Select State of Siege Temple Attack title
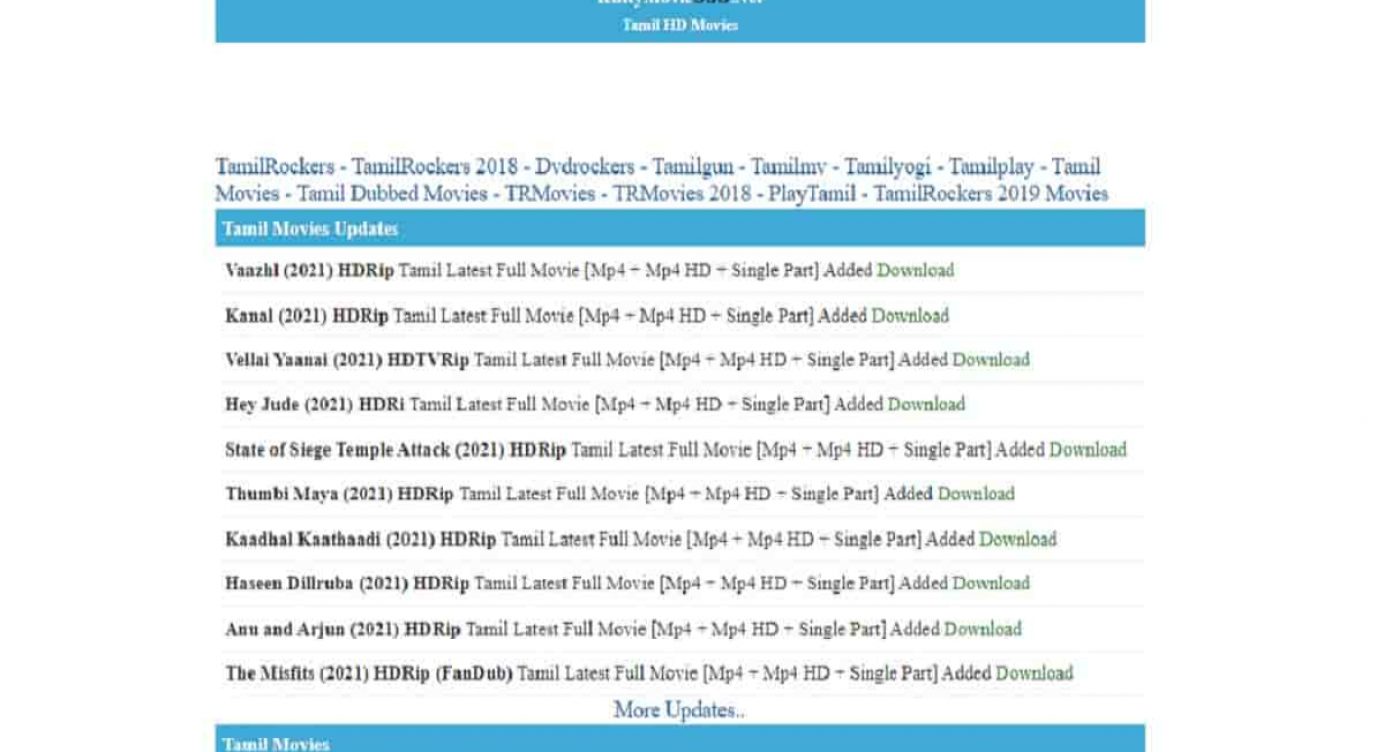Viewport: 1384px width, 752px height. [x=395, y=450]
